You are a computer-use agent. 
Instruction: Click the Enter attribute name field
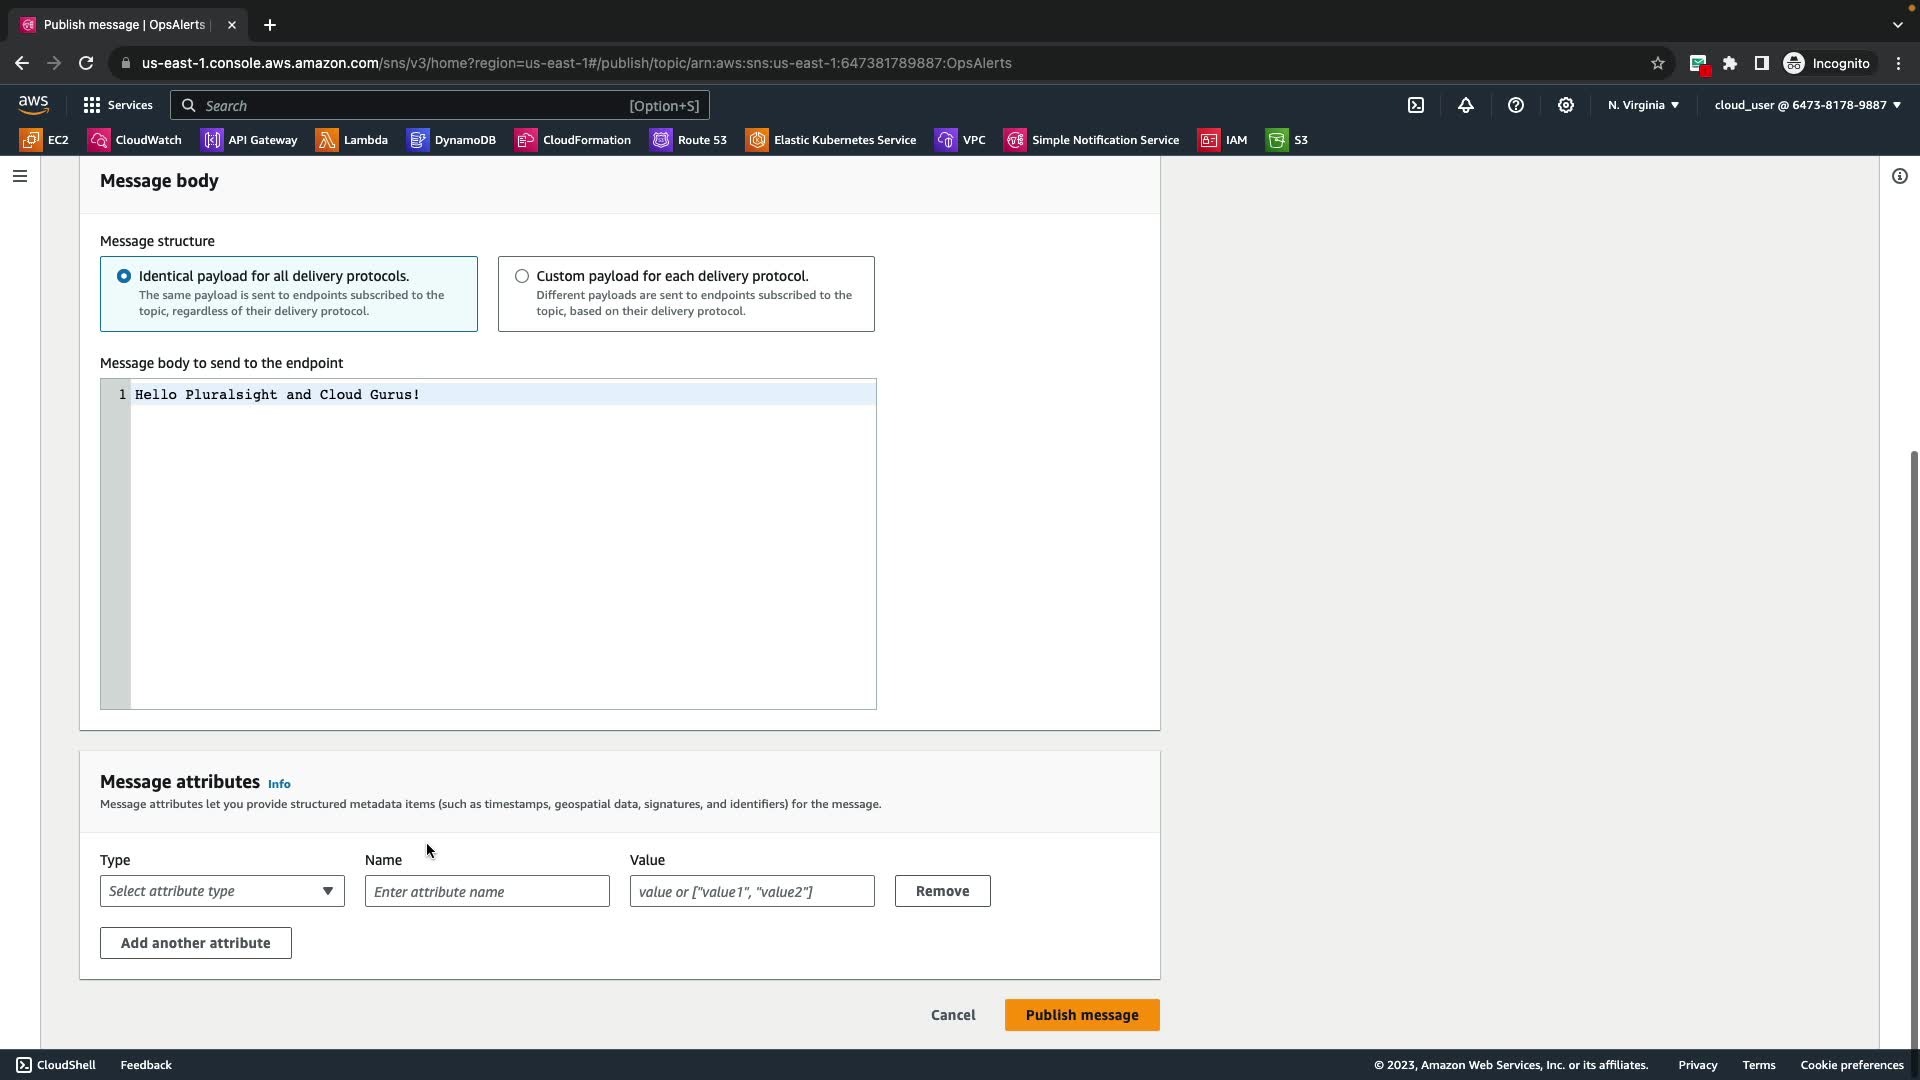point(487,891)
